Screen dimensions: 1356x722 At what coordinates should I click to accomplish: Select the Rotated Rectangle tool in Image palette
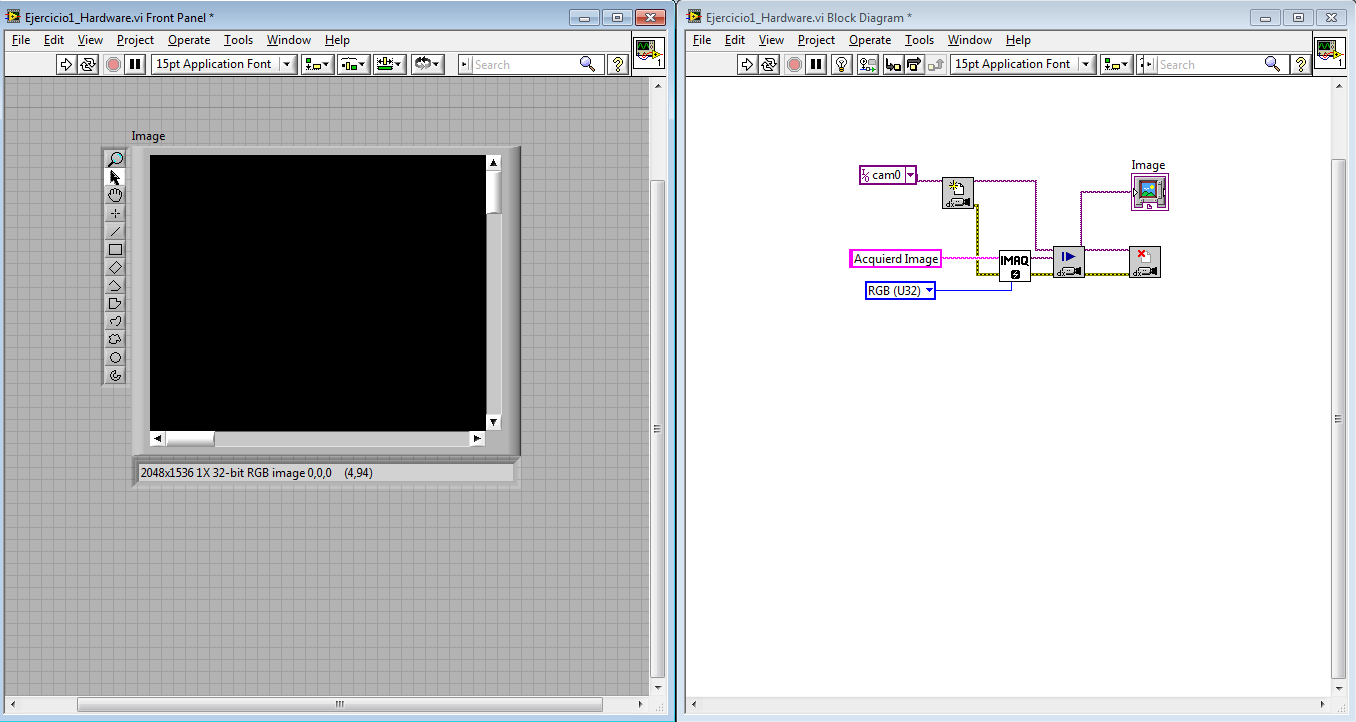115,267
